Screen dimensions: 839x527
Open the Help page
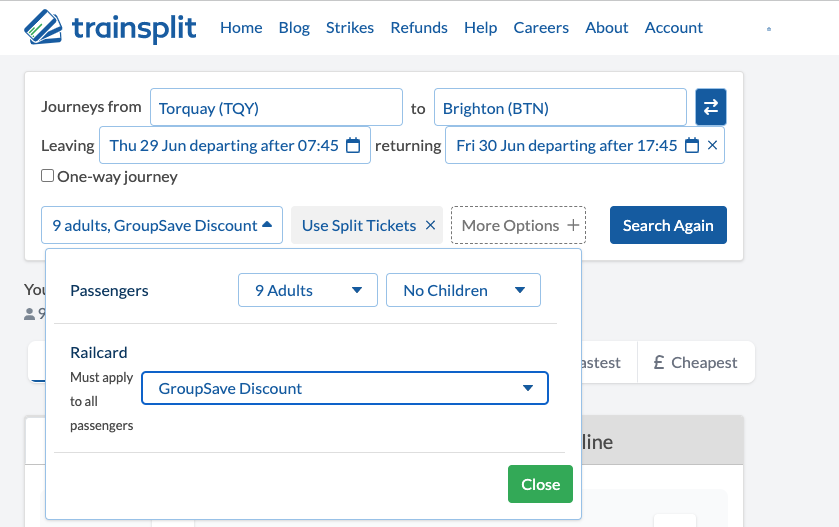(x=480, y=28)
